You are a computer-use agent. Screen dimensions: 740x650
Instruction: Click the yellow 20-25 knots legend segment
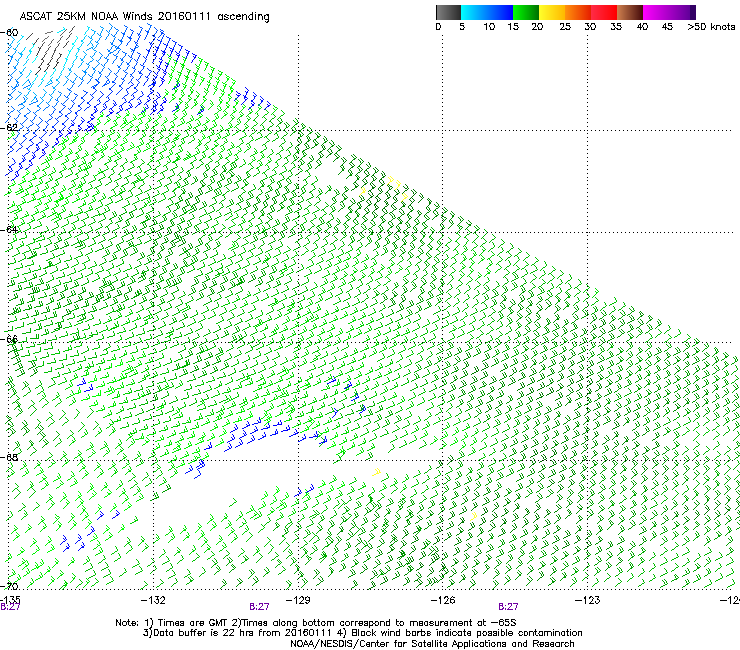tap(552, 12)
